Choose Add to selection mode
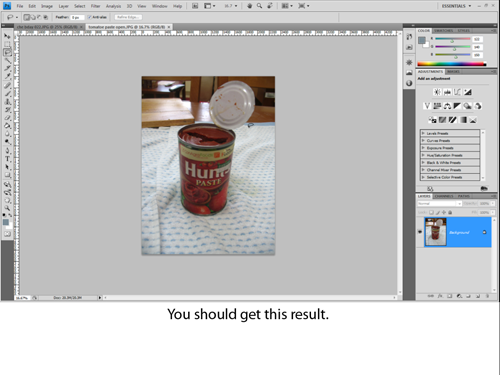Viewport: 500px width, 375px height. (33, 17)
